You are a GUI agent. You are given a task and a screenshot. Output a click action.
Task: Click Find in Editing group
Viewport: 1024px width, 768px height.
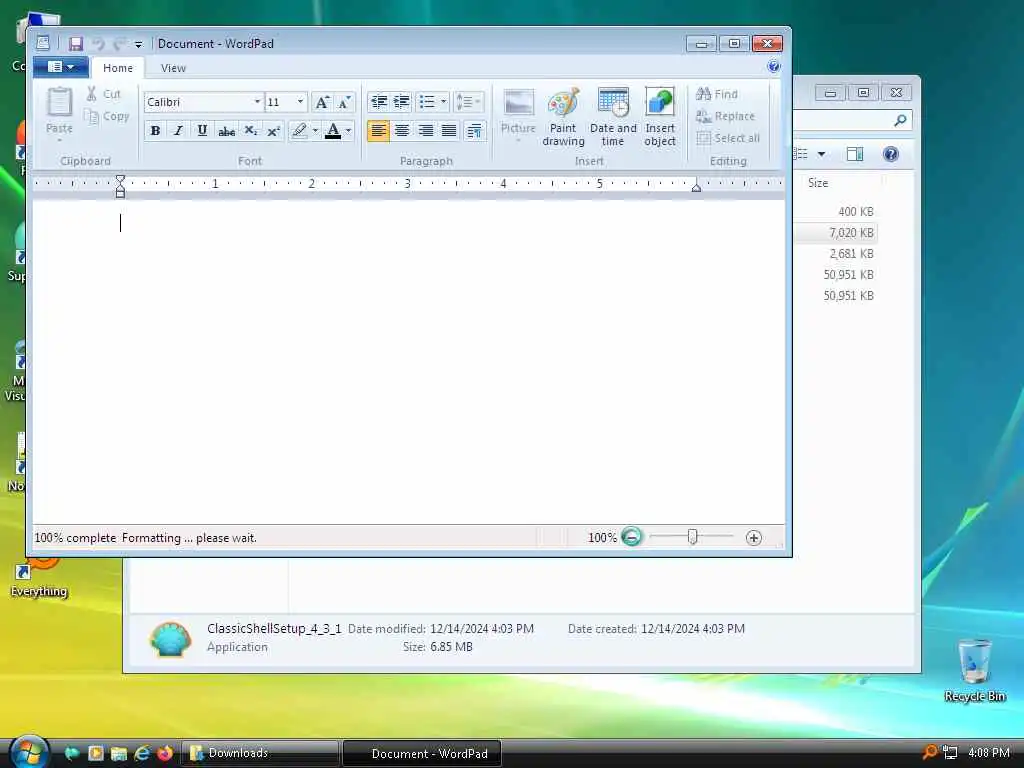[x=716, y=94]
